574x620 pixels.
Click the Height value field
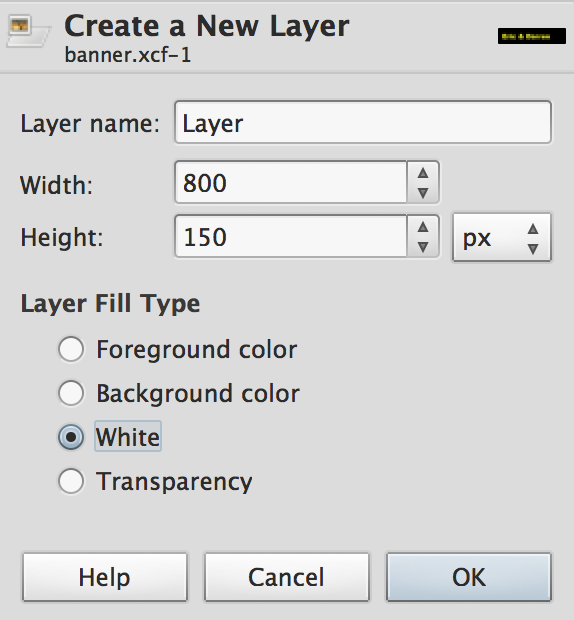pyautogui.click(x=291, y=236)
